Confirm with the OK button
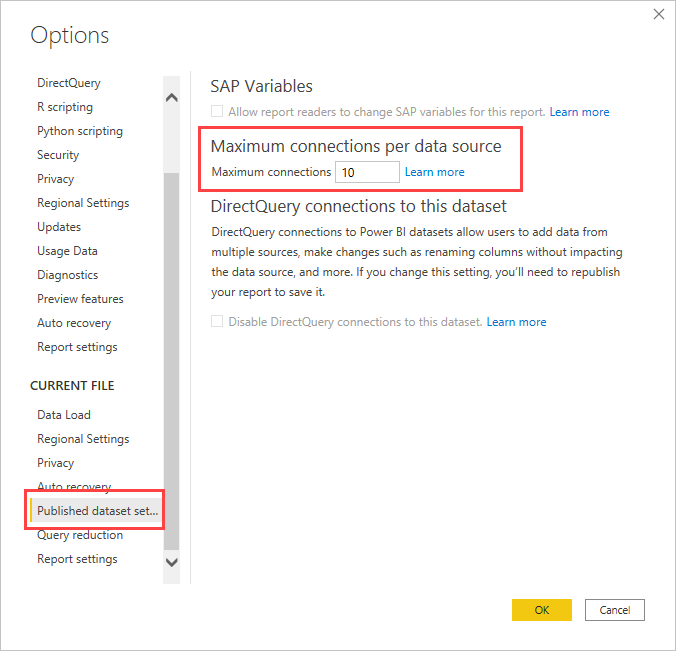 pyautogui.click(x=541, y=610)
